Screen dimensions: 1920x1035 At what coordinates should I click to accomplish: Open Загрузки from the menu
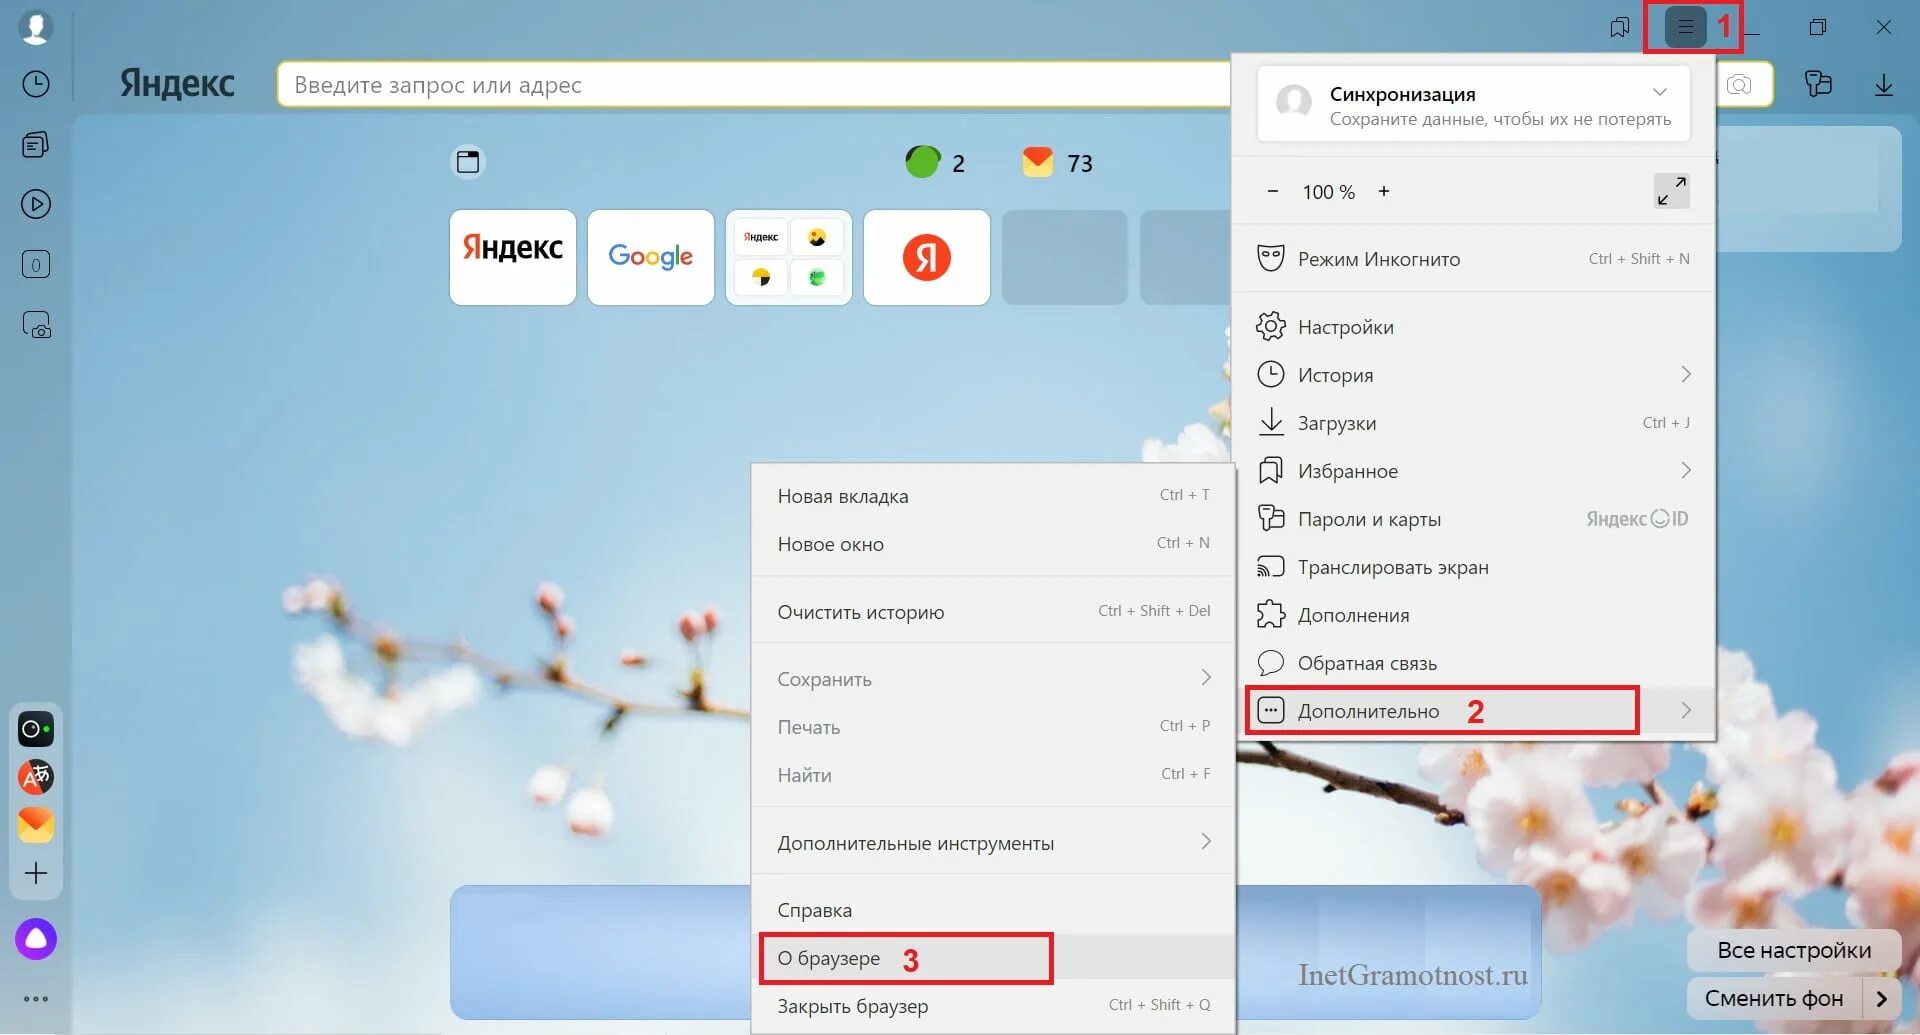pyautogui.click(x=1474, y=423)
